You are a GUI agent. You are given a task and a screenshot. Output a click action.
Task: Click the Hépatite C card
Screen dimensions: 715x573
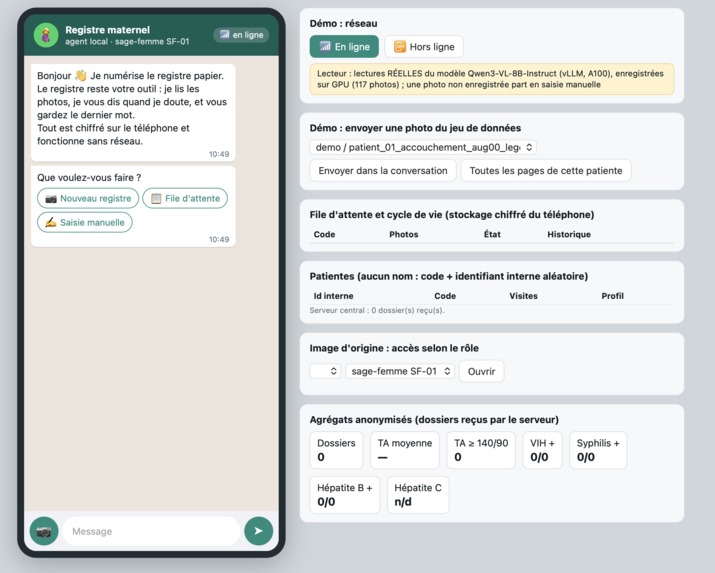[418, 495]
